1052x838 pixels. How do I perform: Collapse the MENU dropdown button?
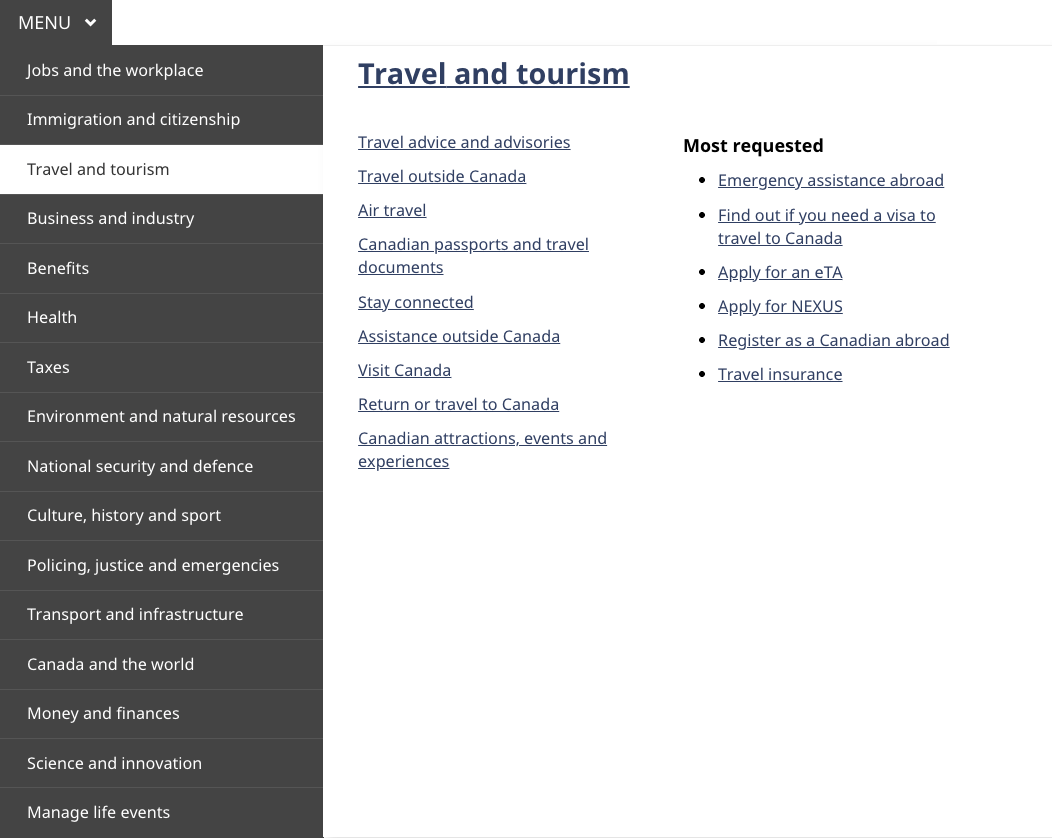pyautogui.click(x=56, y=23)
